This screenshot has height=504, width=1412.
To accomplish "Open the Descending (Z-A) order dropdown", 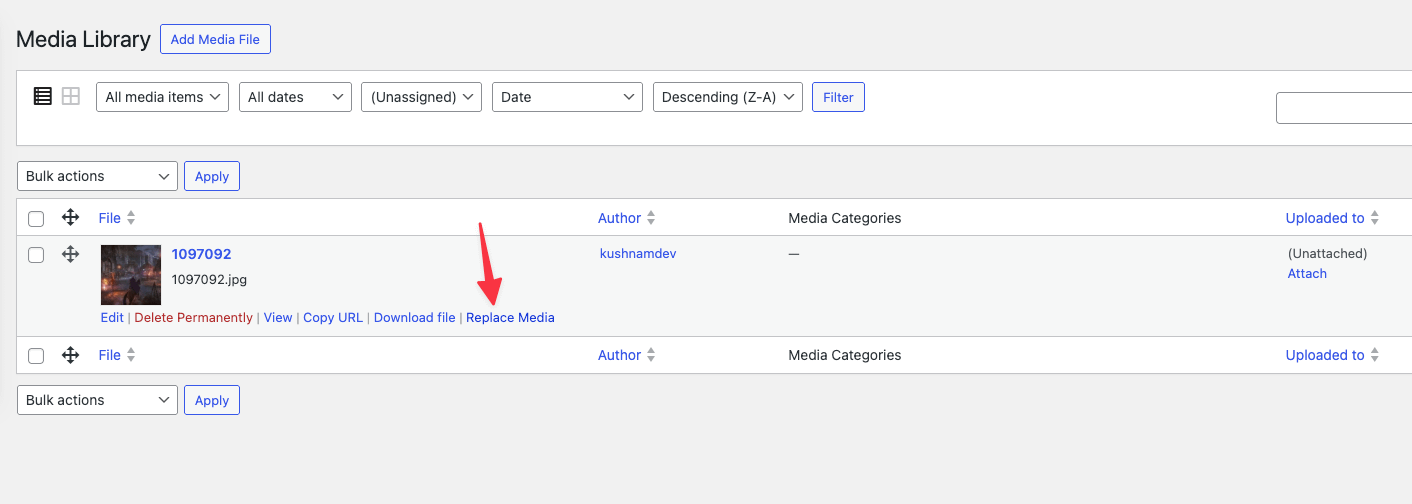I will [727, 97].
